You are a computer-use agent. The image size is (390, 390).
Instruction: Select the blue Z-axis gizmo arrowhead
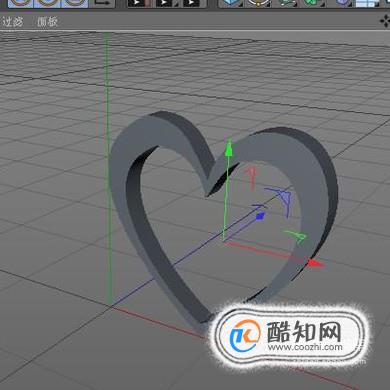[260, 216]
